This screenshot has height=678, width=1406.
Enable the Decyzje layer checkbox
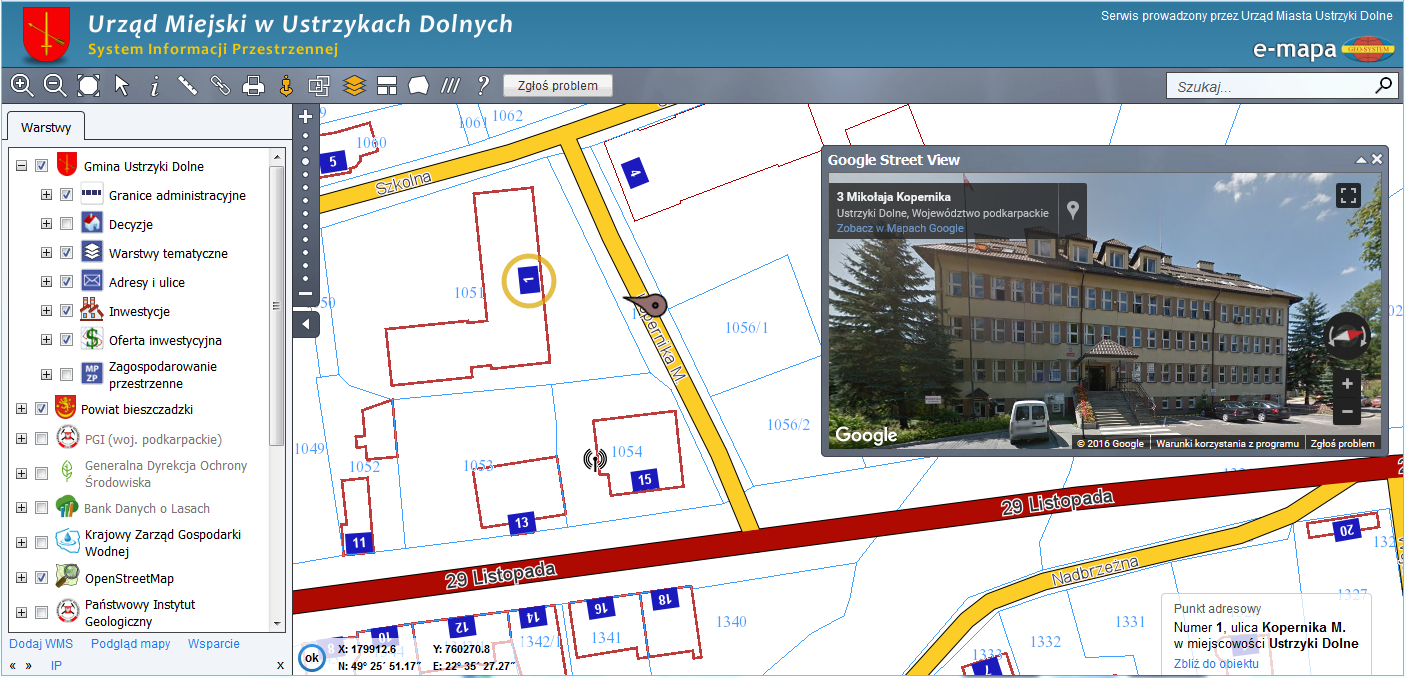(x=66, y=224)
